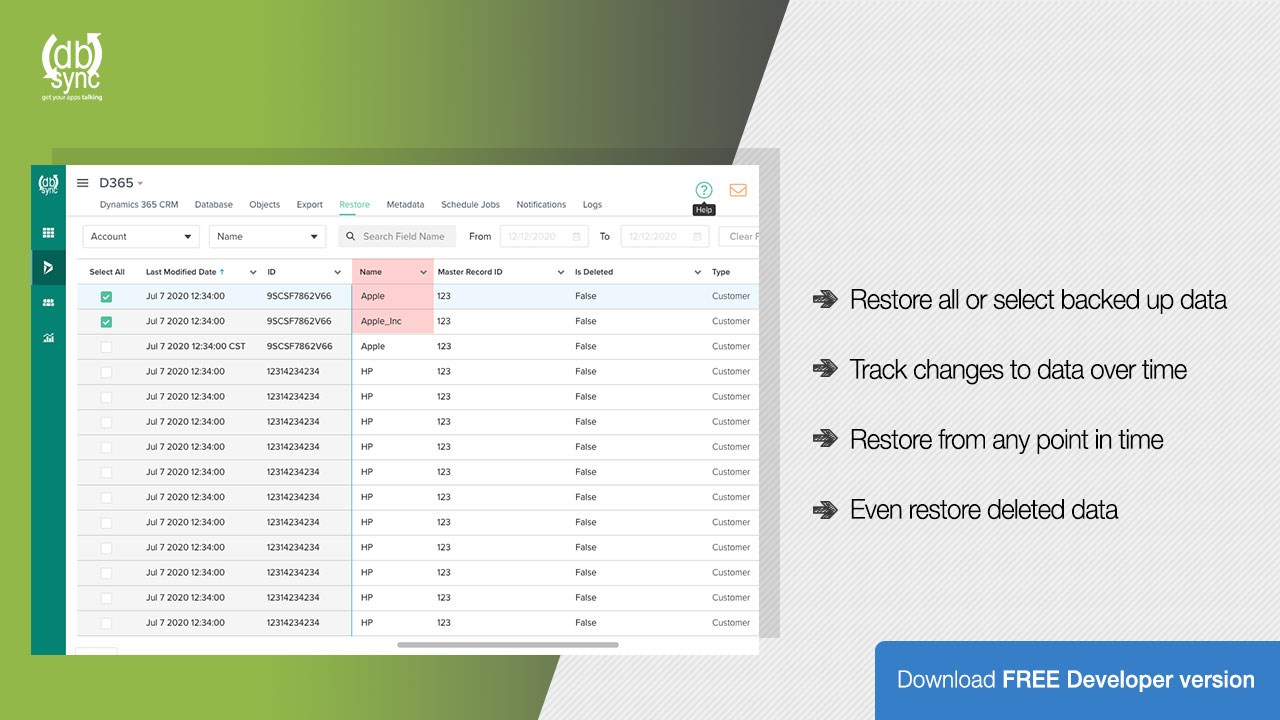The image size is (1280, 720).
Task: Click the Help question mark icon
Action: [704, 190]
